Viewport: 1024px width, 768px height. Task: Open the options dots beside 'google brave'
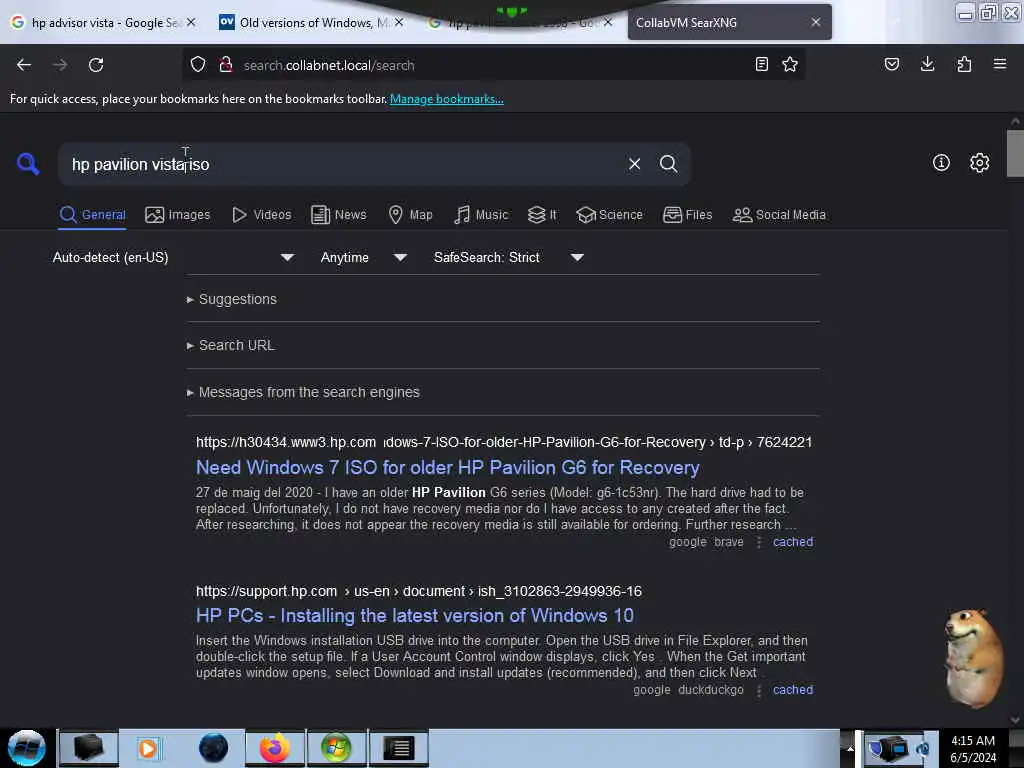coord(758,542)
